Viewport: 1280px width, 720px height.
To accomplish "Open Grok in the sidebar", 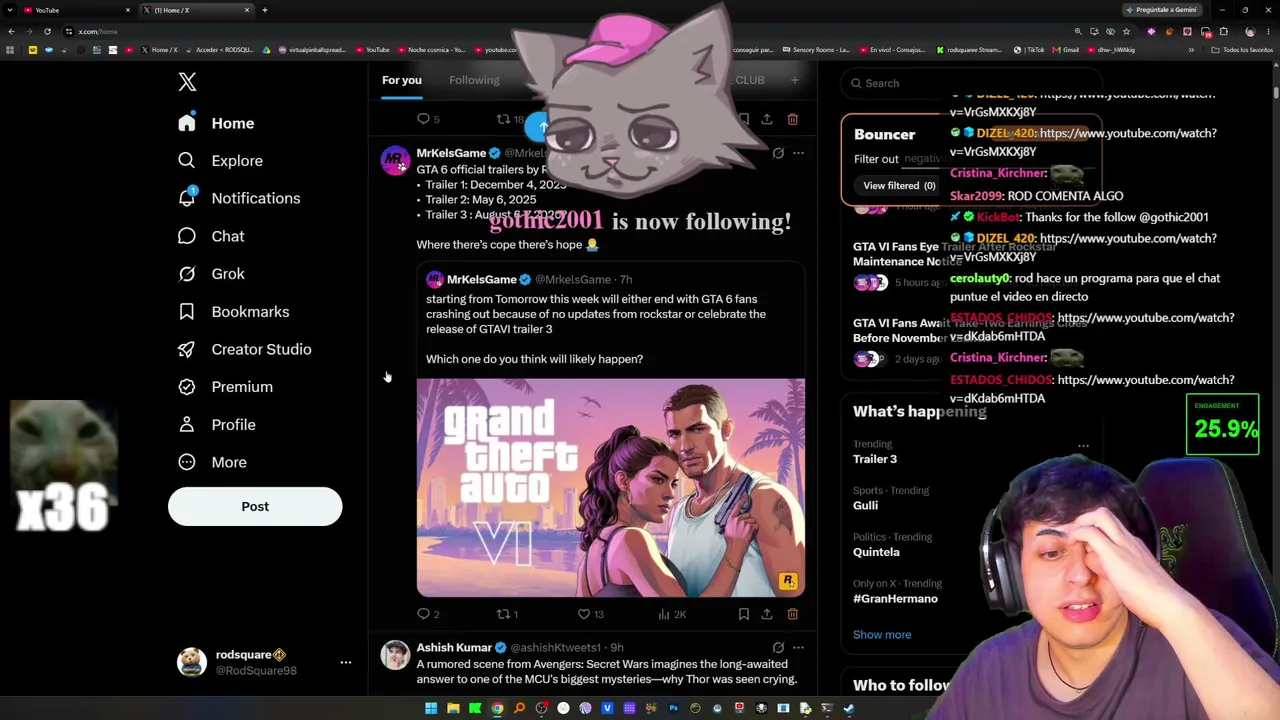I will pos(210,274).
